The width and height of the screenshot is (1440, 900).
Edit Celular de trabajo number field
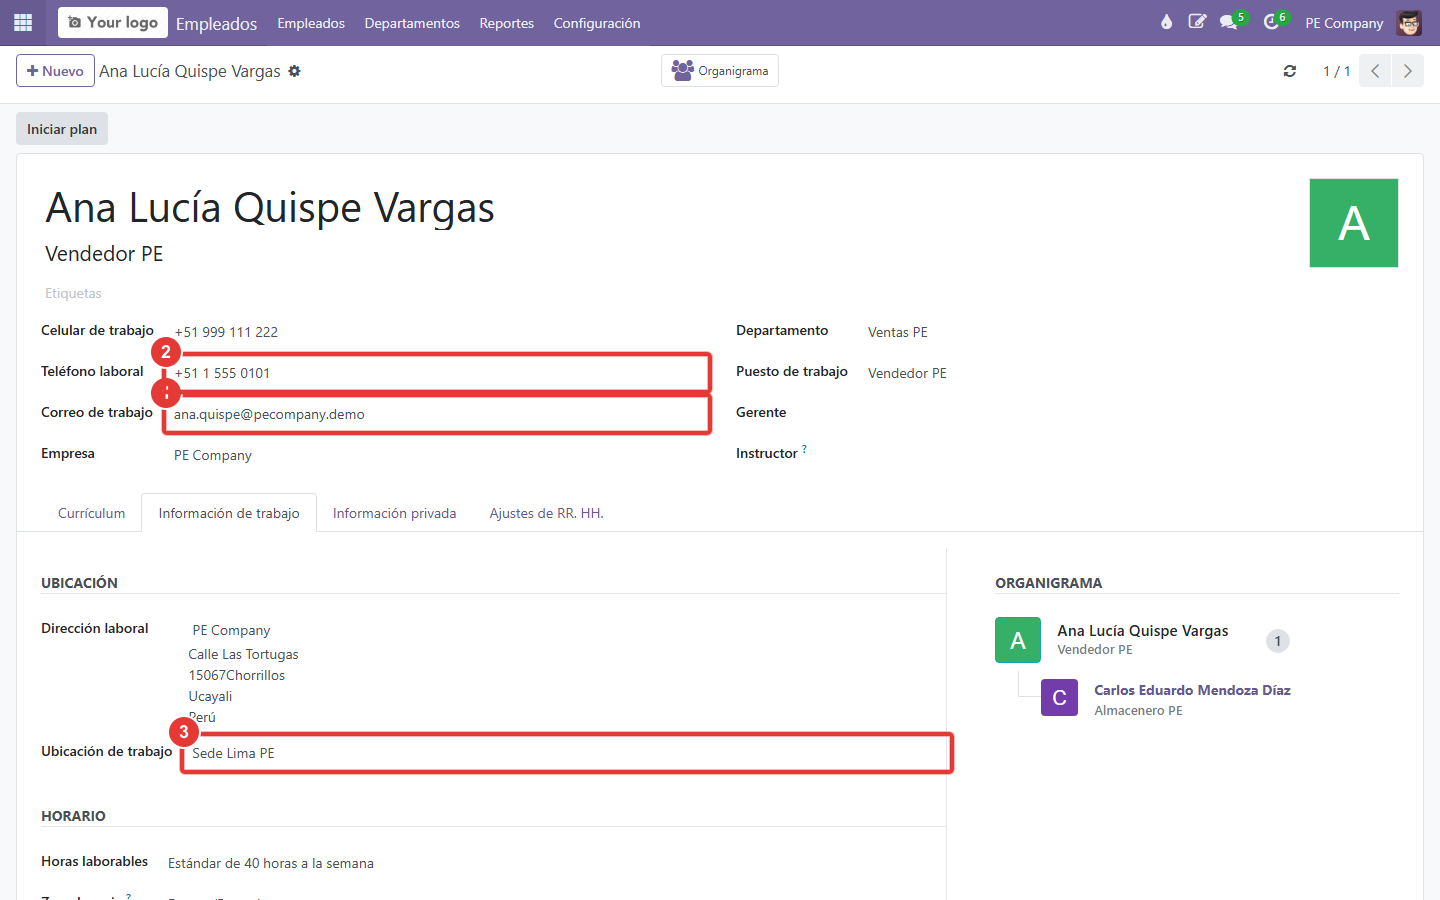440,332
